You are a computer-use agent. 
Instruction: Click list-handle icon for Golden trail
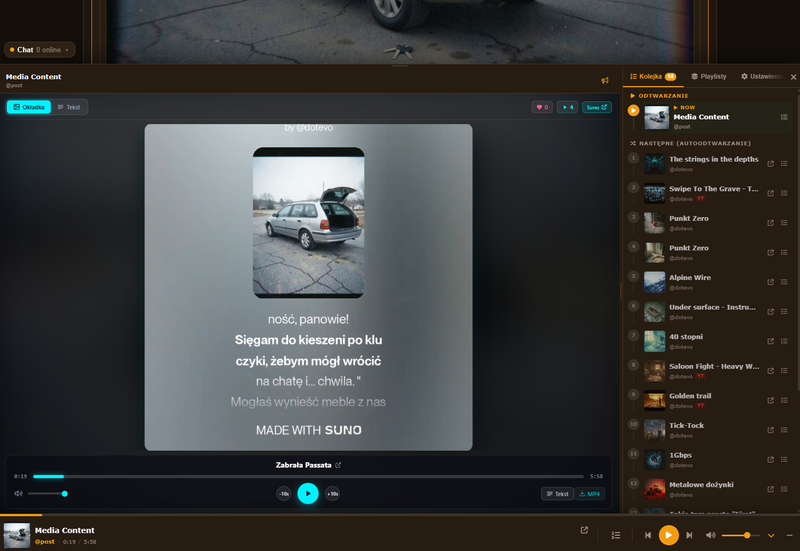tap(784, 400)
